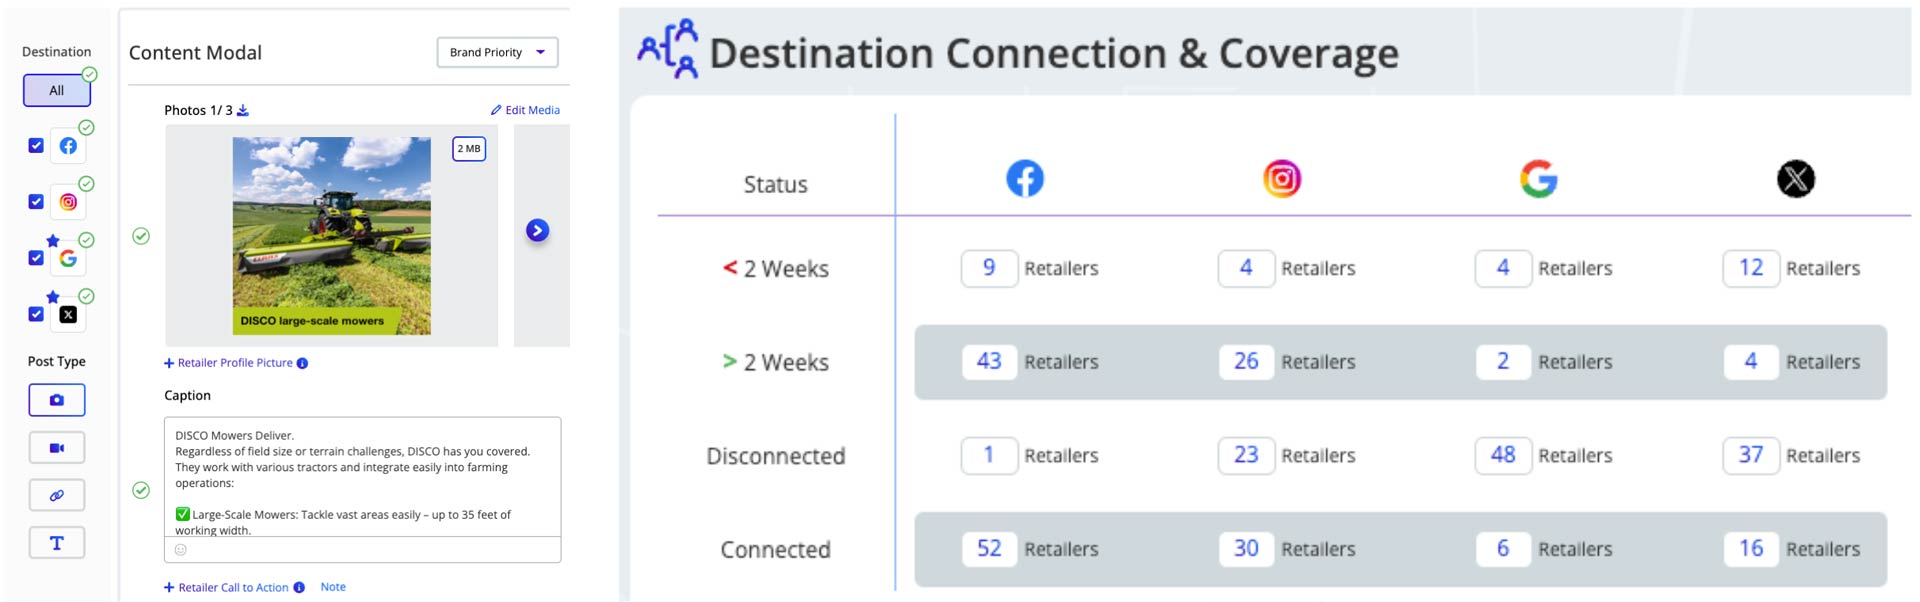Uncheck the Instagram destination checkbox
The image size is (1920, 602).
pos(36,201)
